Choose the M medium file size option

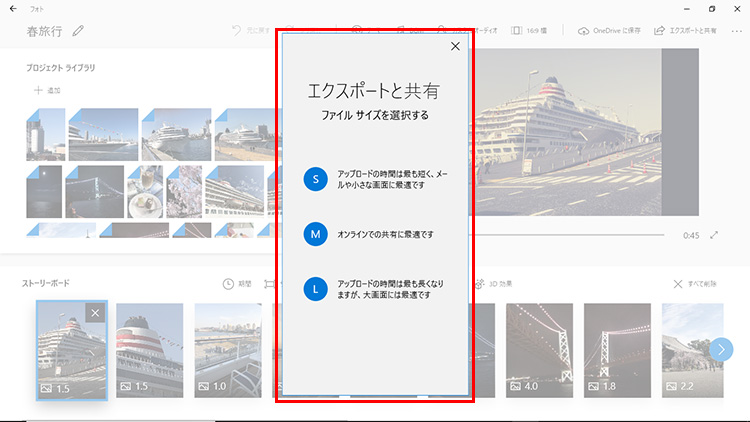pyautogui.click(x=315, y=234)
